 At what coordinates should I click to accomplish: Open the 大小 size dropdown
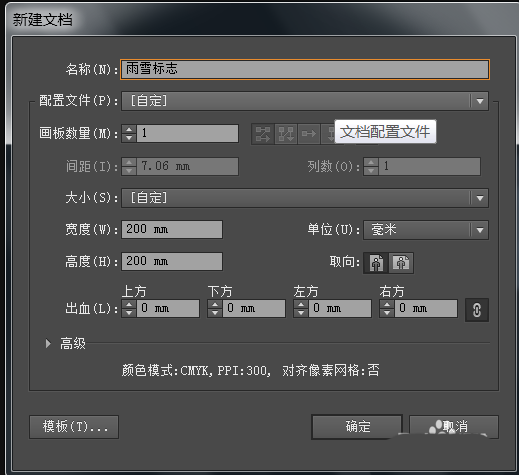click(305, 198)
